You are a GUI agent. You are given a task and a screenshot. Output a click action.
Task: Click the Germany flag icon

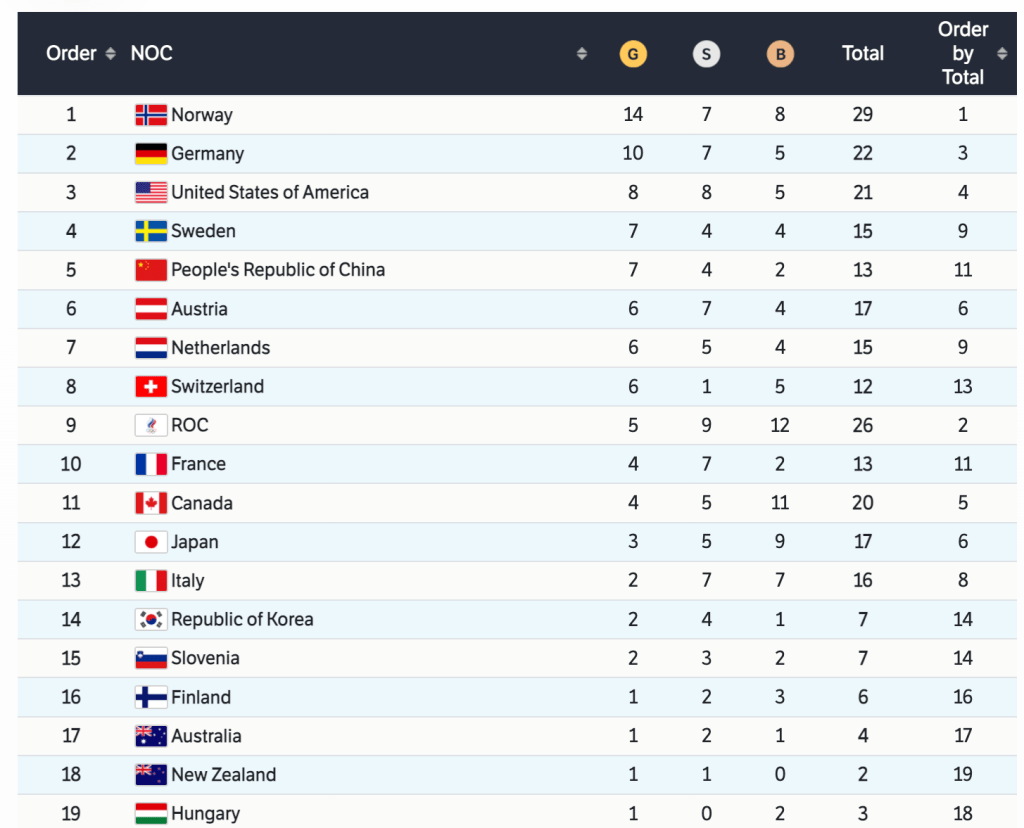[151, 154]
